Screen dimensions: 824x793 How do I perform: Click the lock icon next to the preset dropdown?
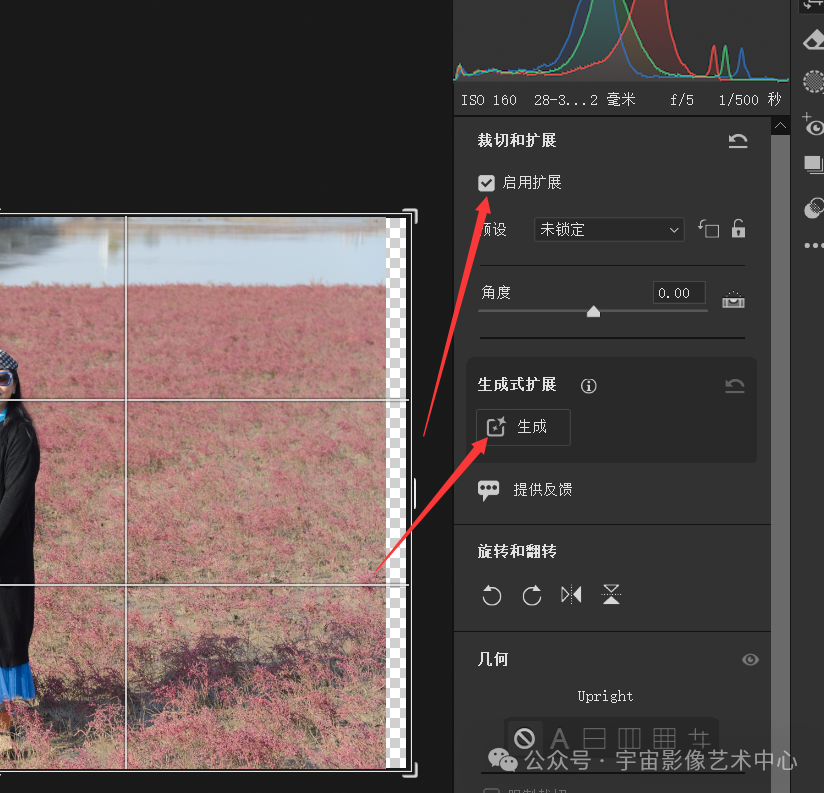tap(737, 229)
